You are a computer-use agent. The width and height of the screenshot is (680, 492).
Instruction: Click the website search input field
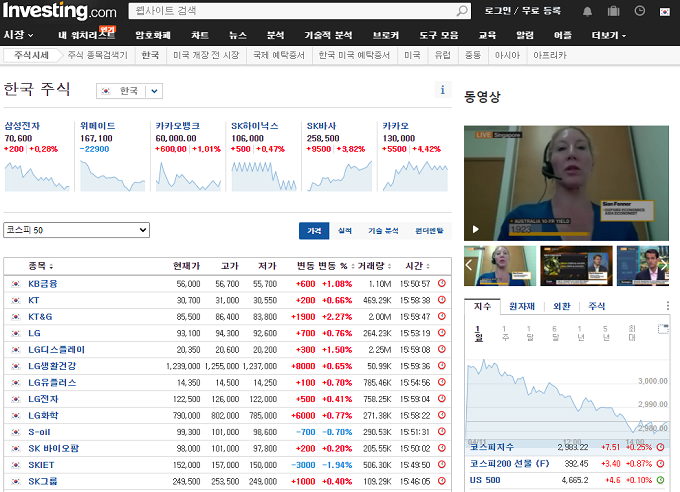point(293,11)
